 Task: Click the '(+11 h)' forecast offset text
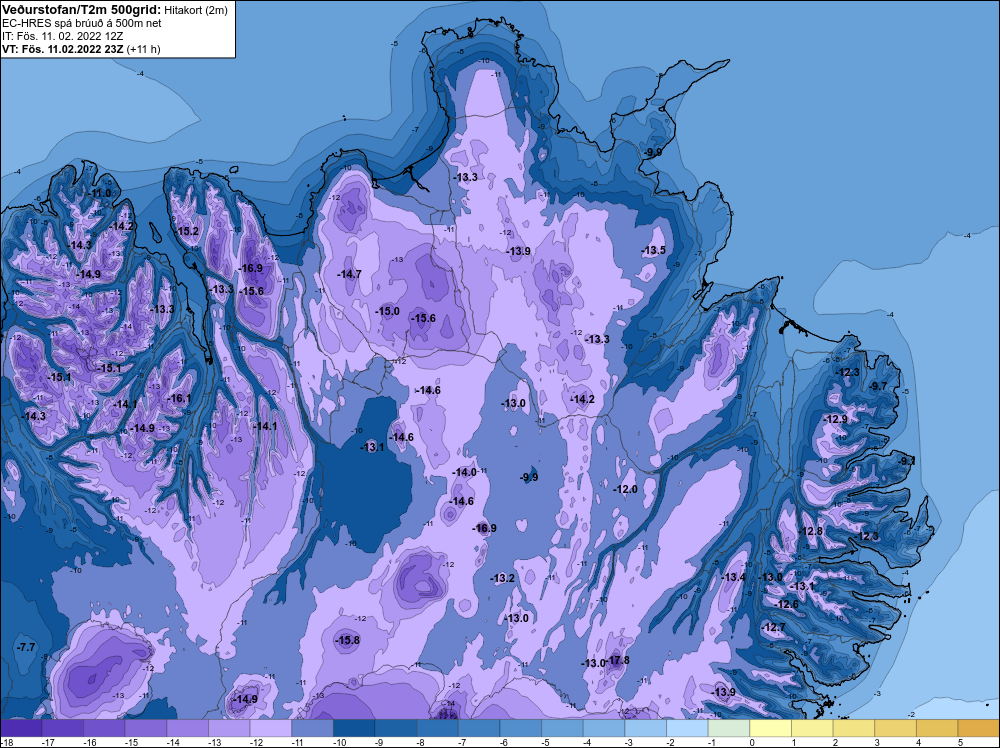point(143,49)
